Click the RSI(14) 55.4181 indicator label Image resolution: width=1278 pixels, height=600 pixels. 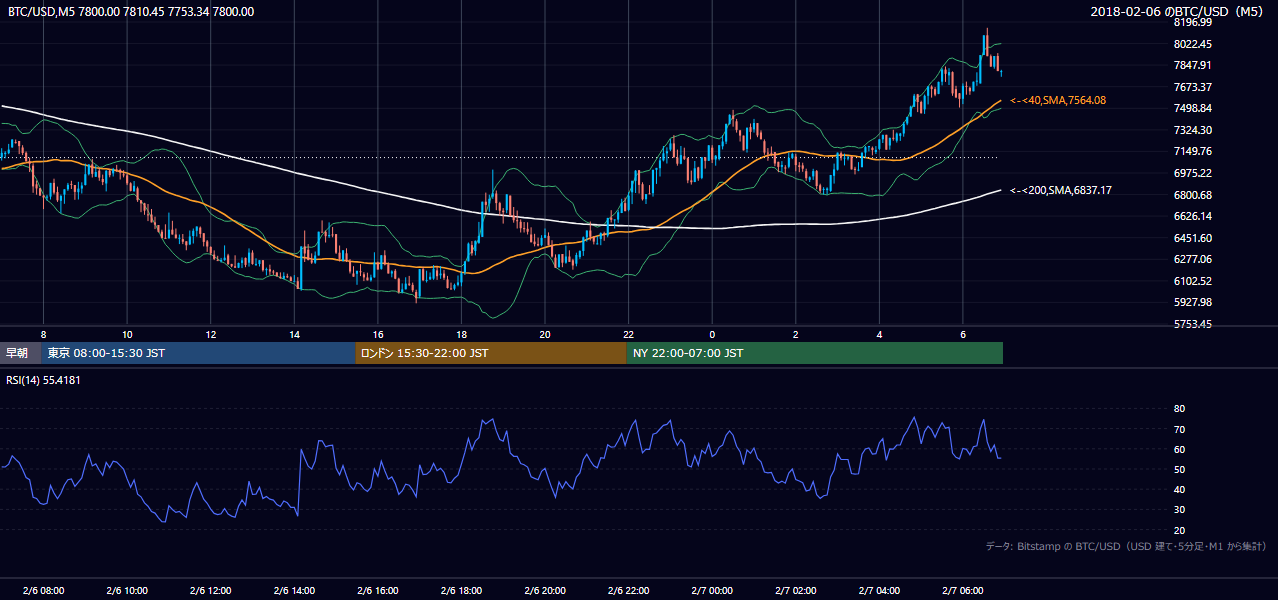pos(44,380)
